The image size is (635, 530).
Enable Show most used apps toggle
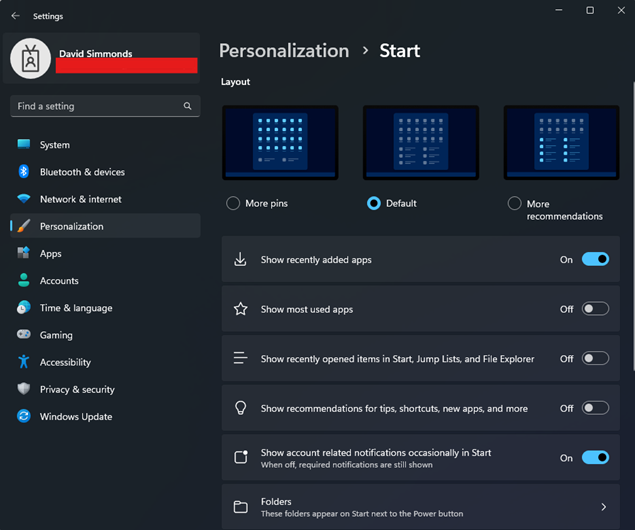[x=595, y=309]
